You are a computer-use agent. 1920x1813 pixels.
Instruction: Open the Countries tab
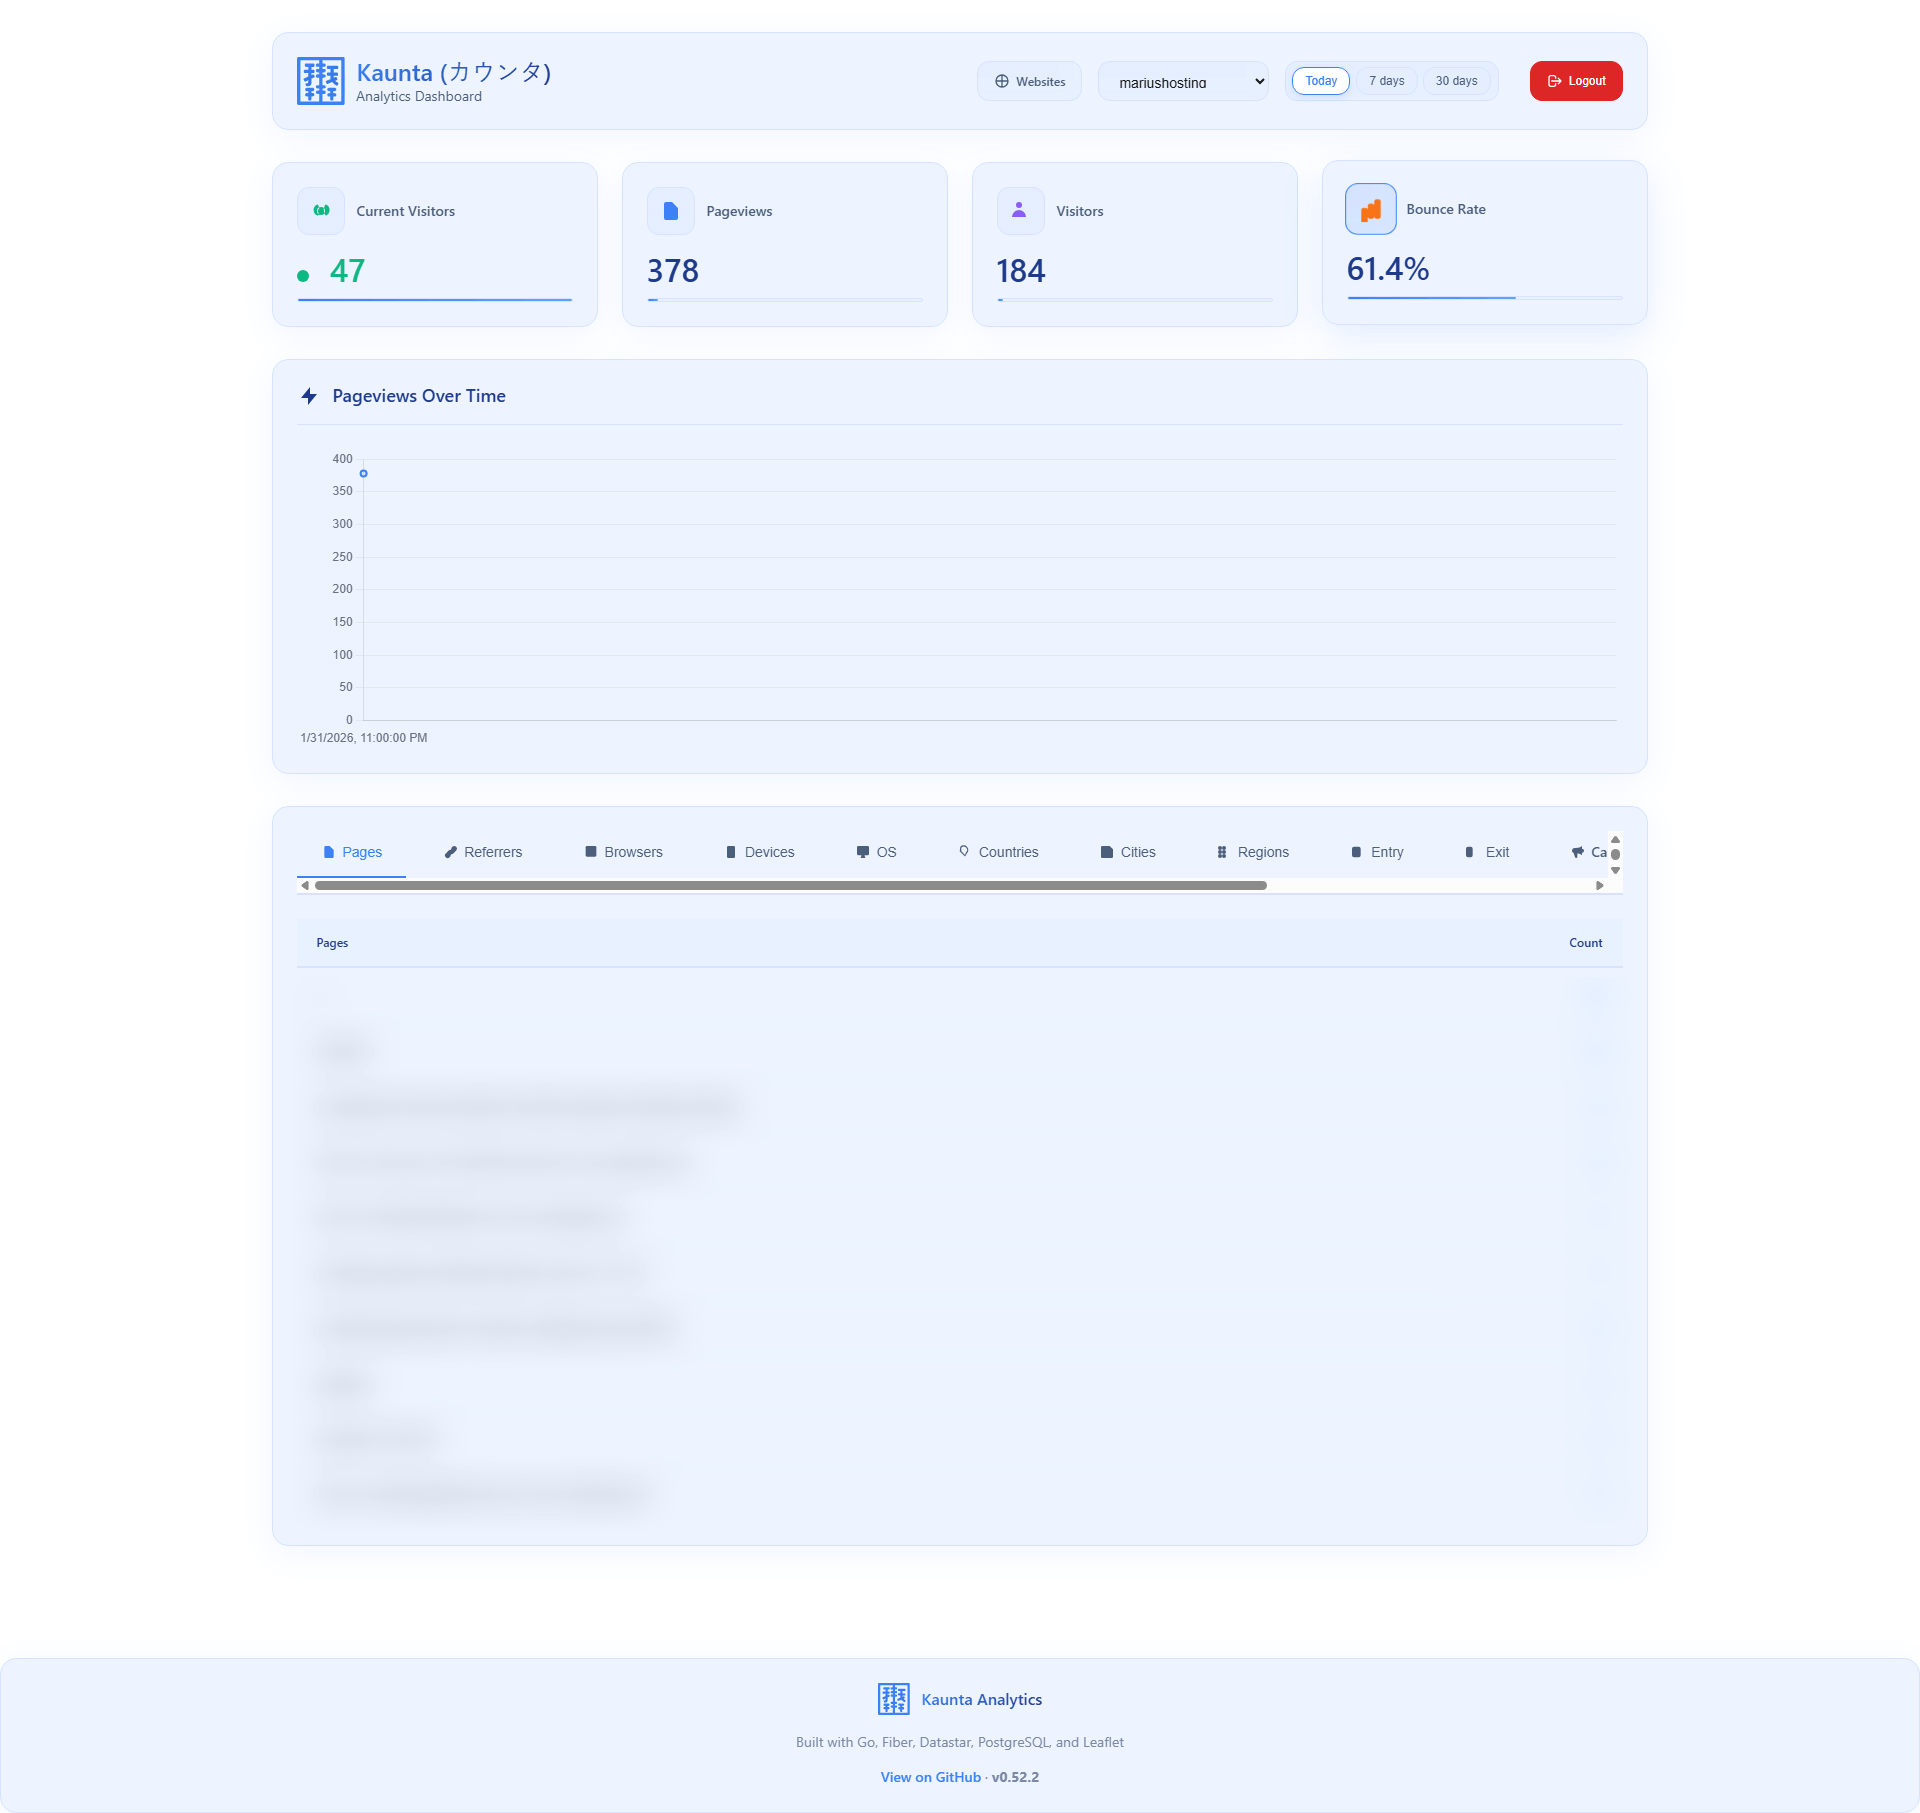pyautogui.click(x=1007, y=851)
